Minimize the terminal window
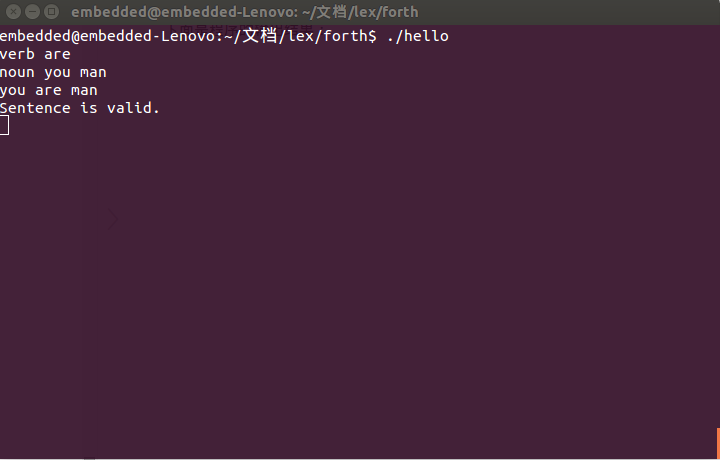The height and width of the screenshot is (460, 720). [30, 12]
